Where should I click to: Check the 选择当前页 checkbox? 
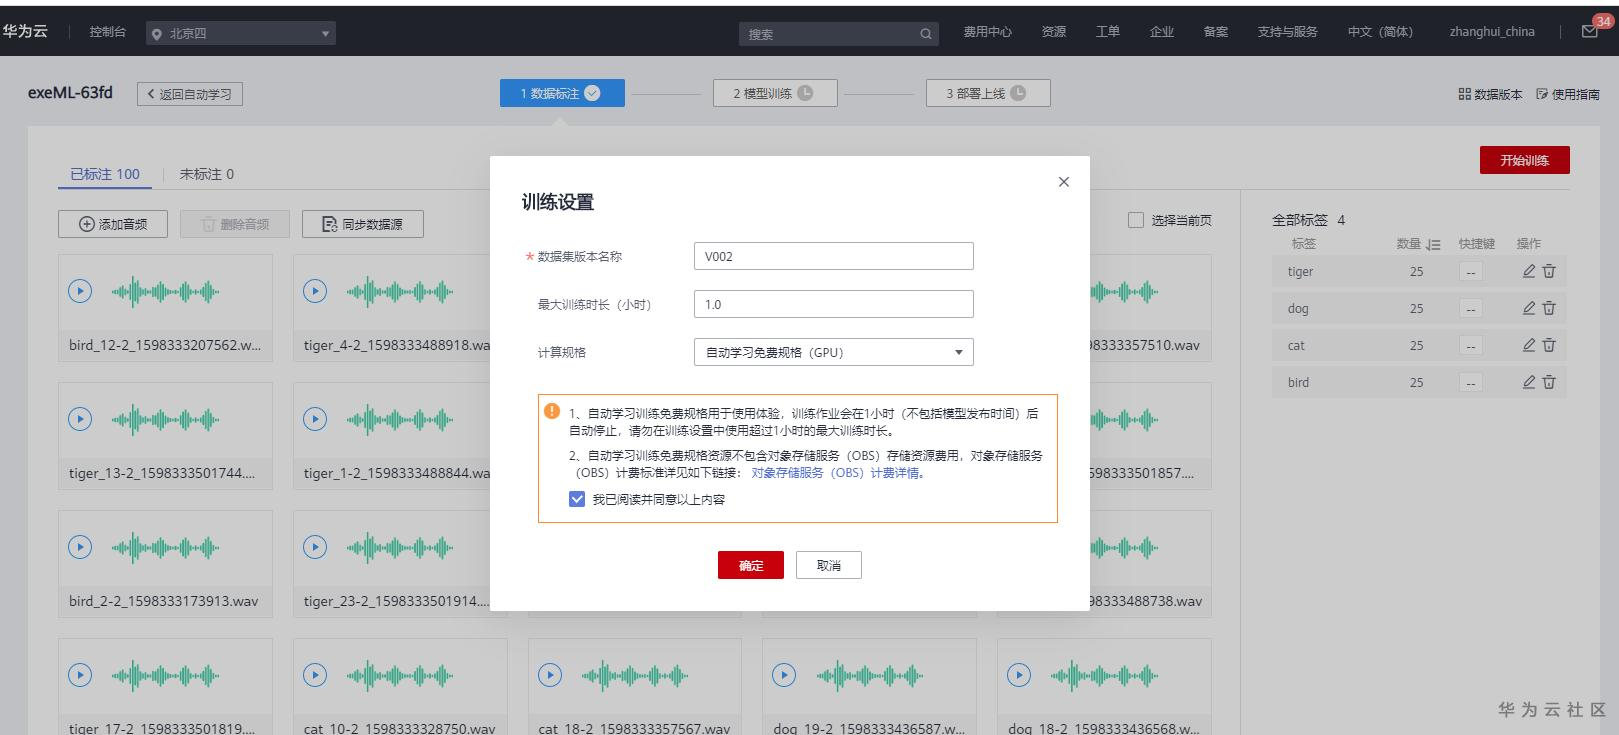(x=1136, y=220)
